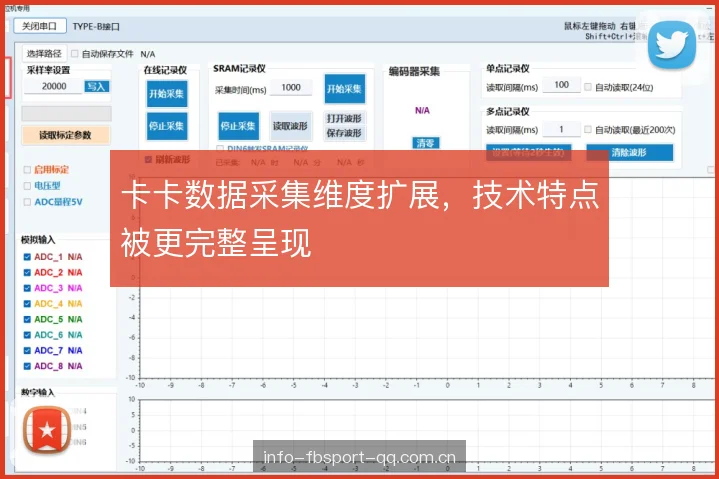Click the SRAM 采集时间 field showing 1000
The image size is (719, 479).
[291, 88]
